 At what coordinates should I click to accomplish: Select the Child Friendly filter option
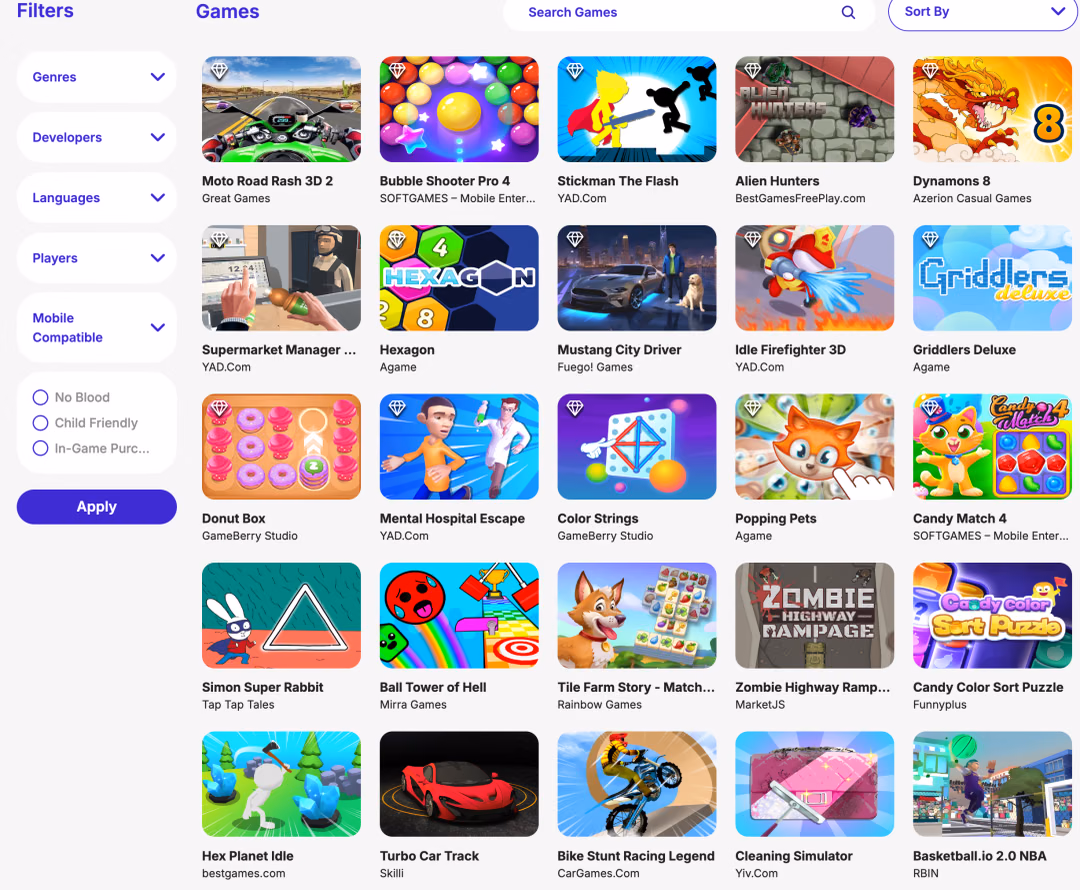[x=41, y=423]
